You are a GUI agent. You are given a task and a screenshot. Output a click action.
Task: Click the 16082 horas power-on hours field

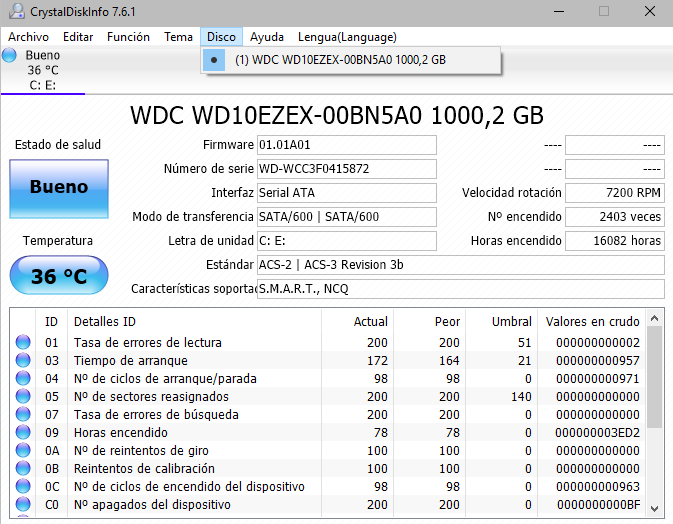click(x=615, y=241)
